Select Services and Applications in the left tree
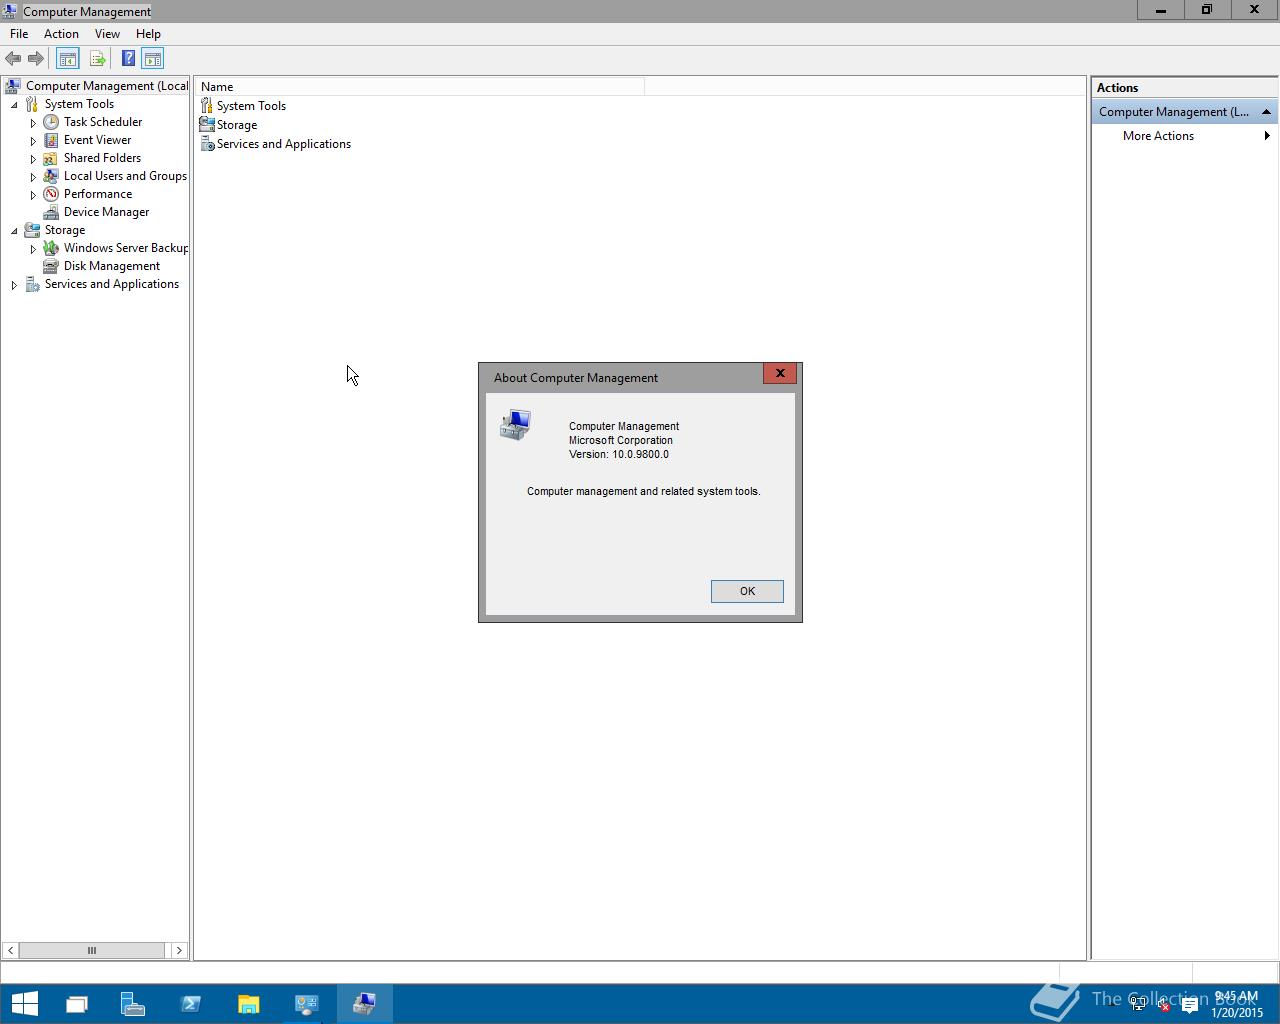 [x=112, y=284]
